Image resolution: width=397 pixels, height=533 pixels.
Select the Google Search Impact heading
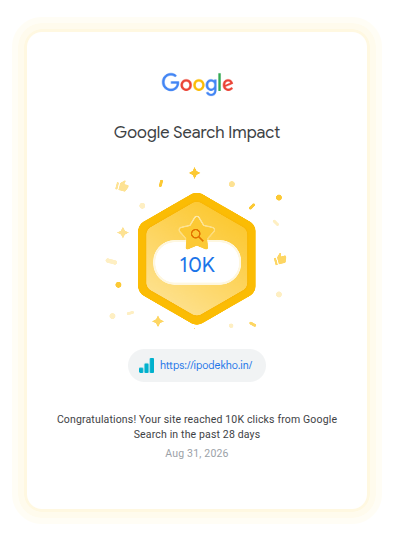point(197,133)
